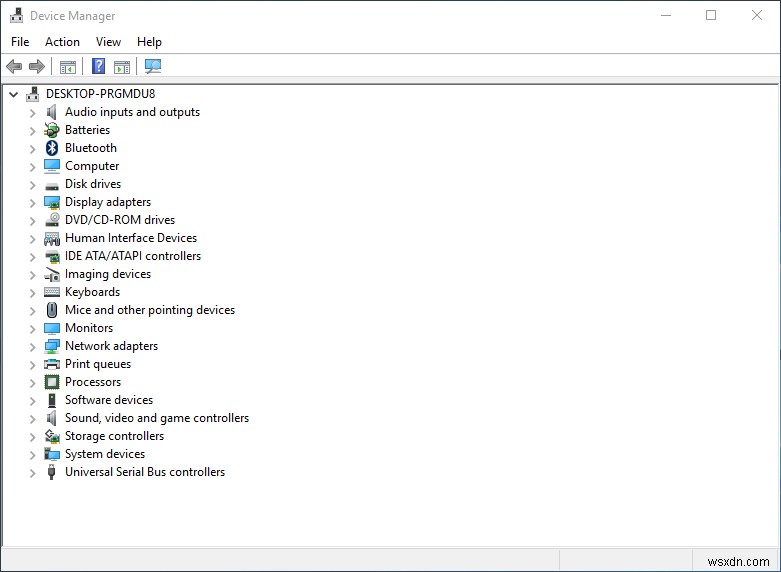Image resolution: width=781 pixels, height=572 pixels.
Task: Click Show/Hide Action Pane toolbar icon
Action: [122, 66]
